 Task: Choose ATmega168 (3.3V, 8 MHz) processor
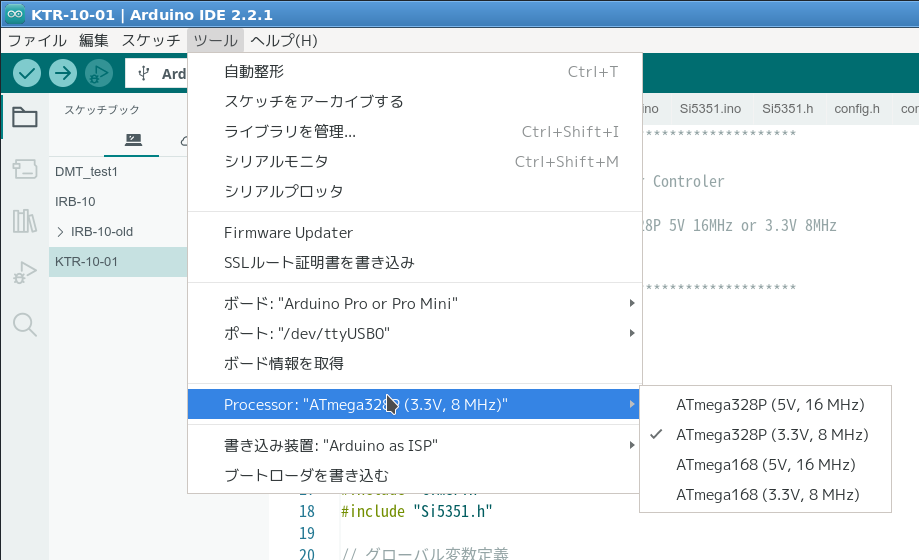[x=765, y=494]
